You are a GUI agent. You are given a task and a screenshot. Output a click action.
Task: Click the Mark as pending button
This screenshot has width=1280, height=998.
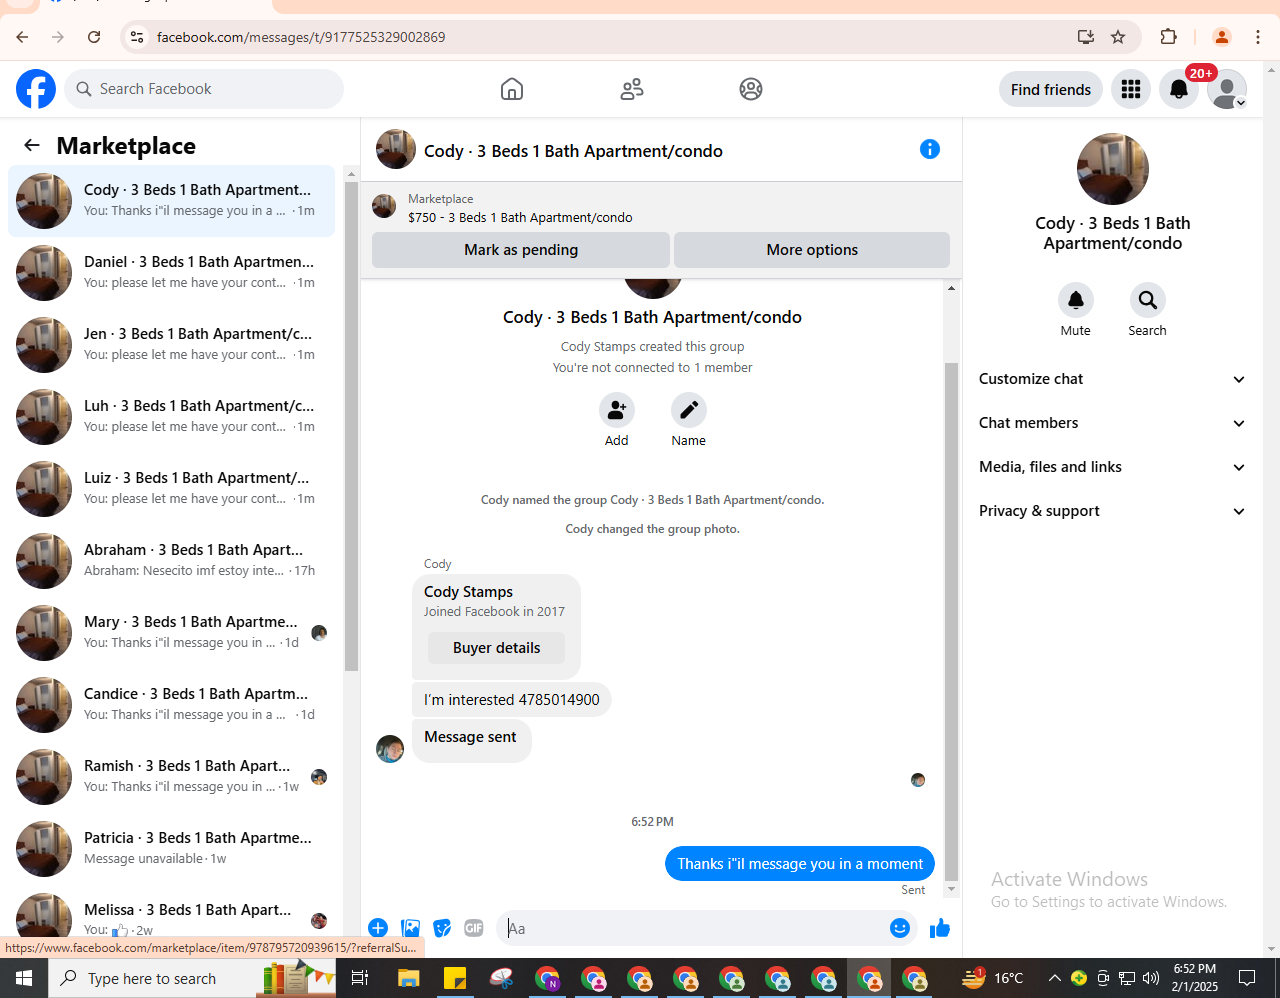[521, 250]
